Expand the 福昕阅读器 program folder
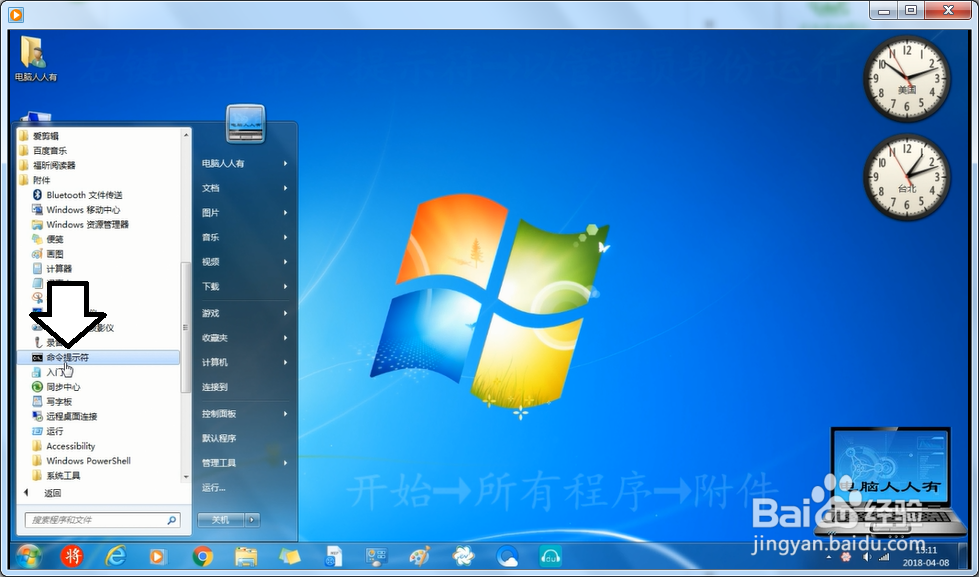 click(x=47, y=165)
